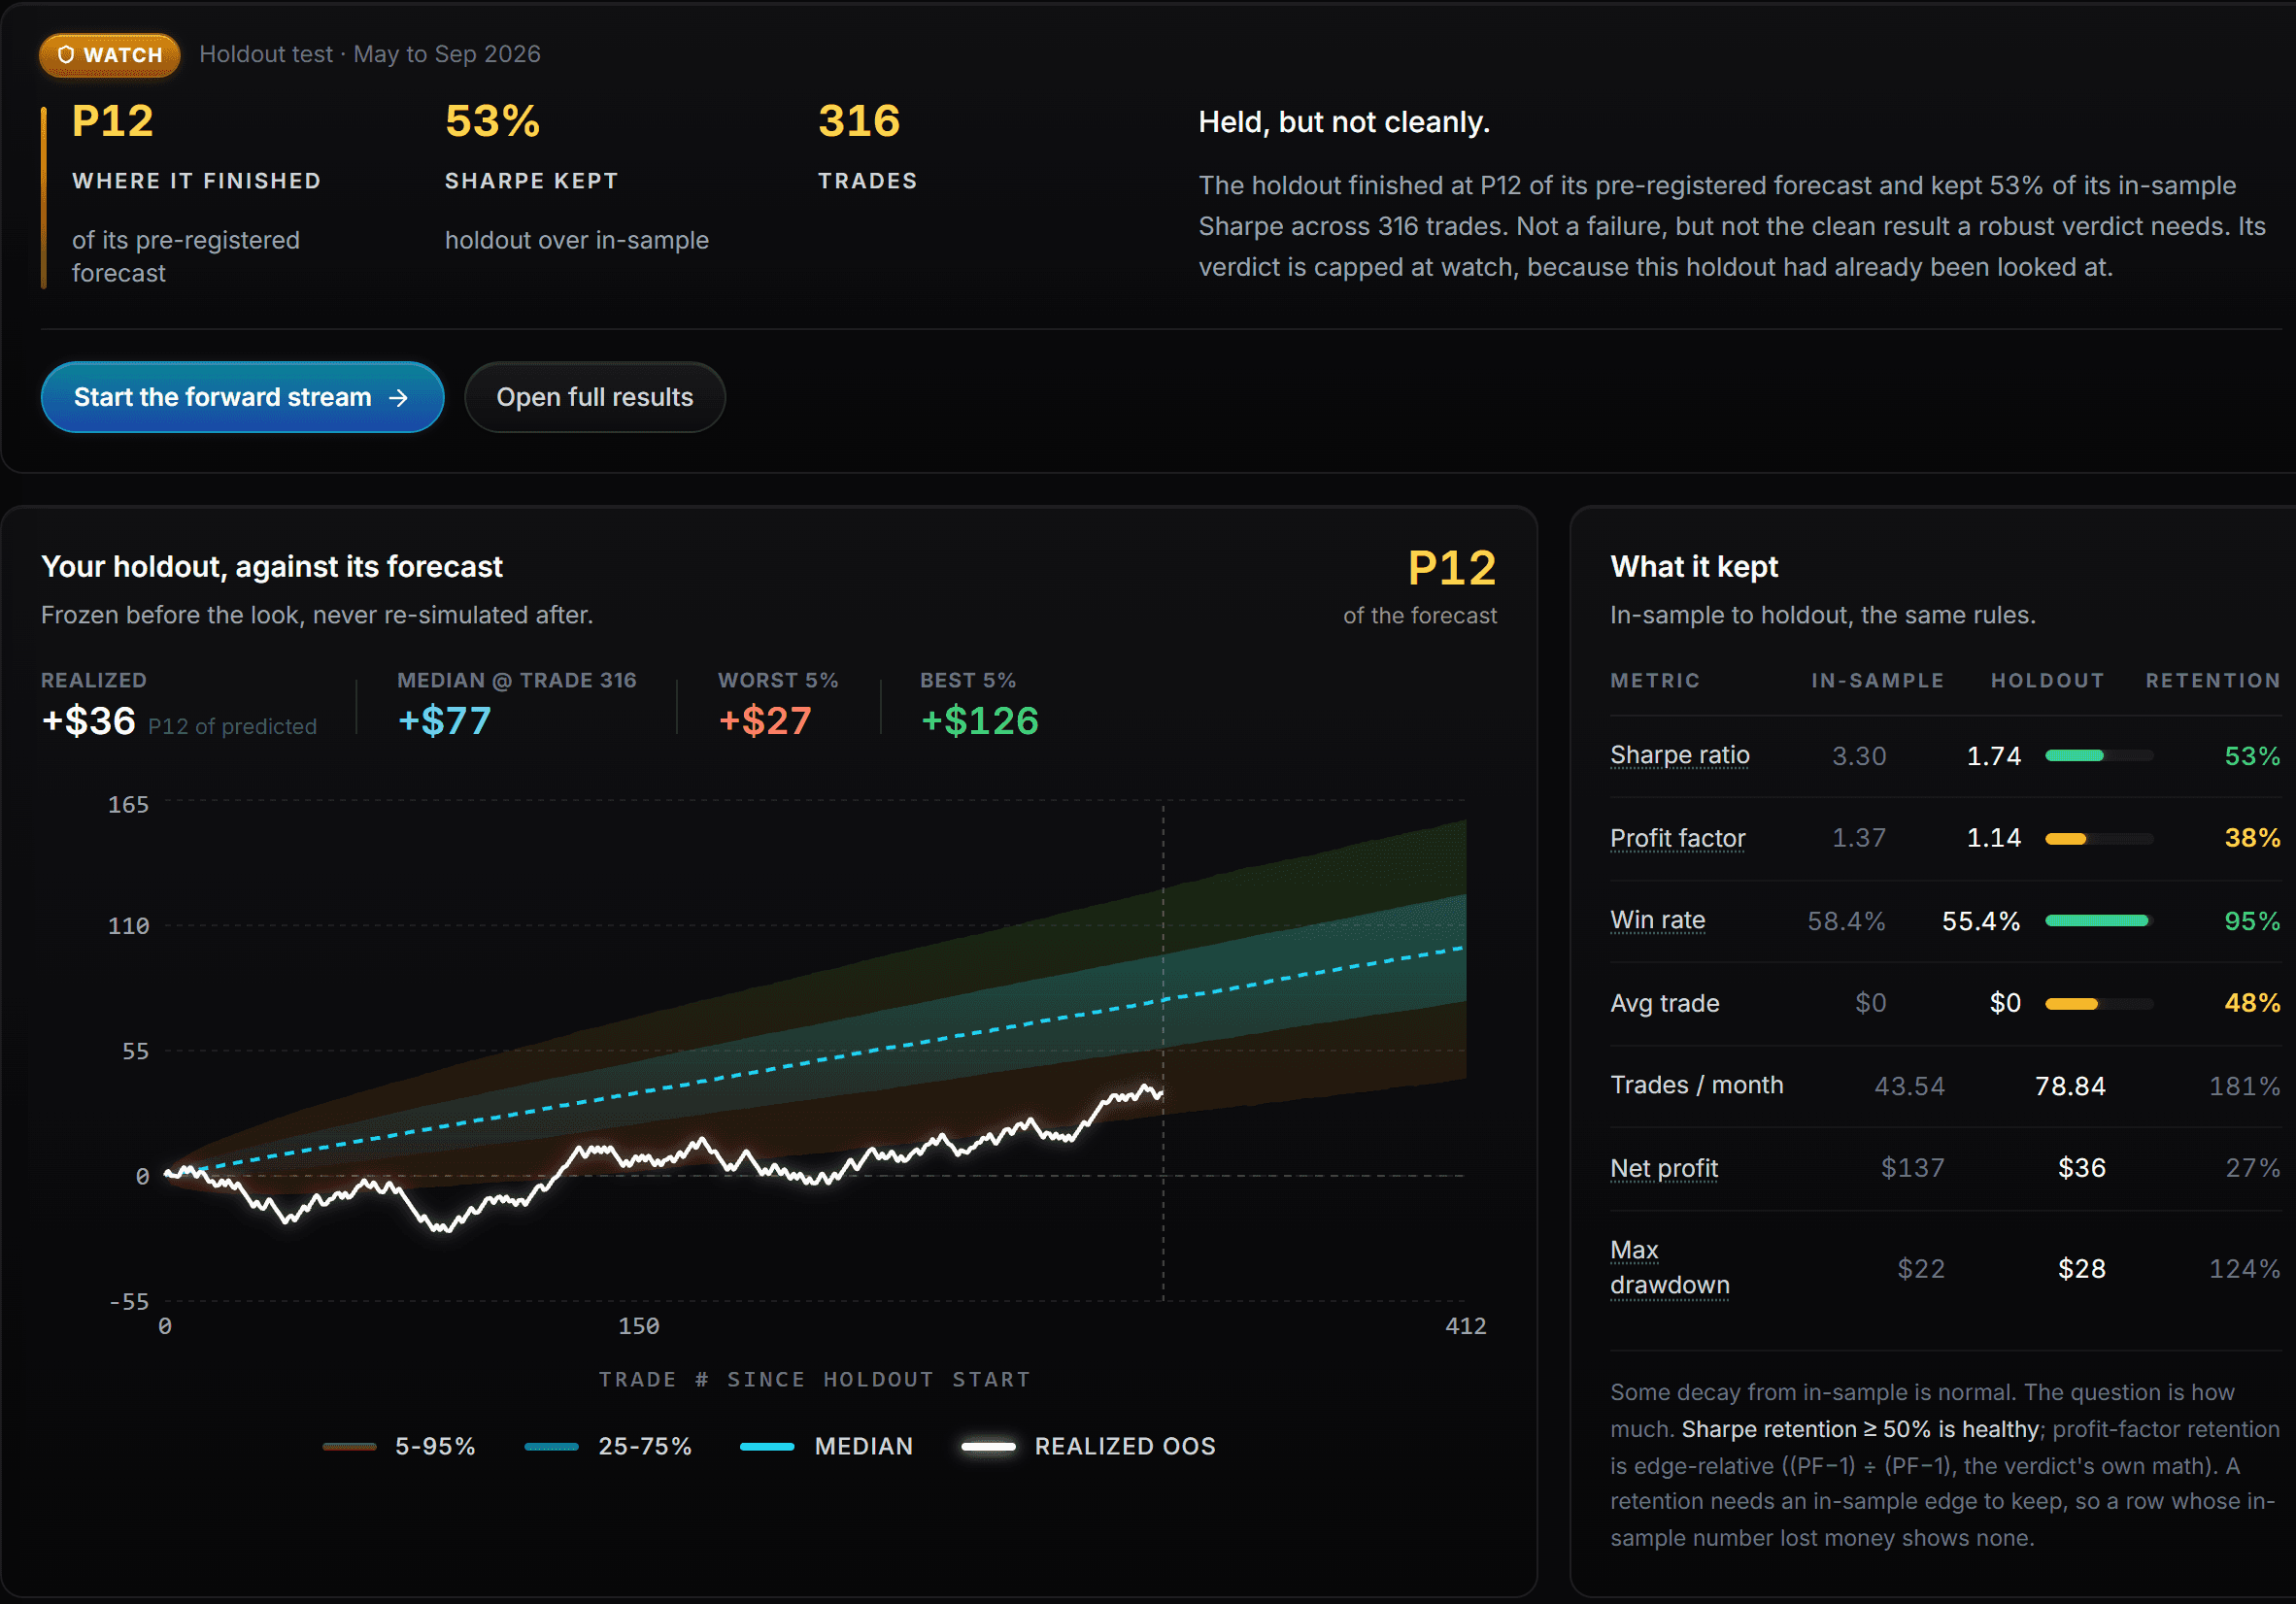
Task: Click the 5-95% legend swatch
Action: 349,1446
